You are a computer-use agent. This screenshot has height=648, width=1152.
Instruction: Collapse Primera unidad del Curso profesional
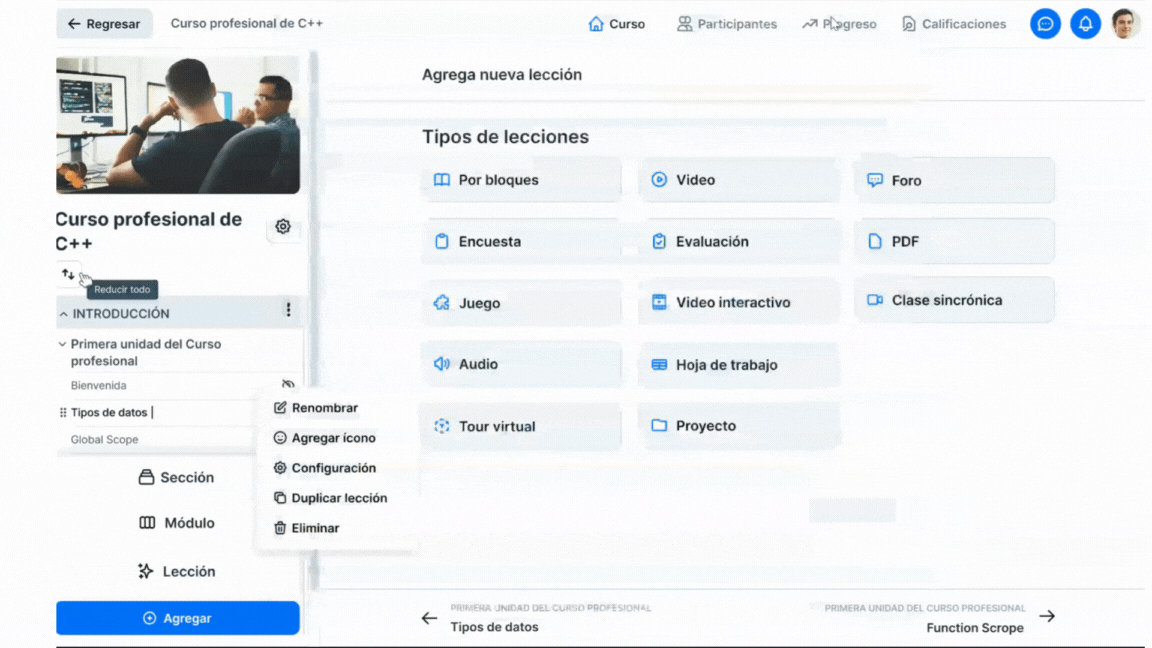click(62, 344)
